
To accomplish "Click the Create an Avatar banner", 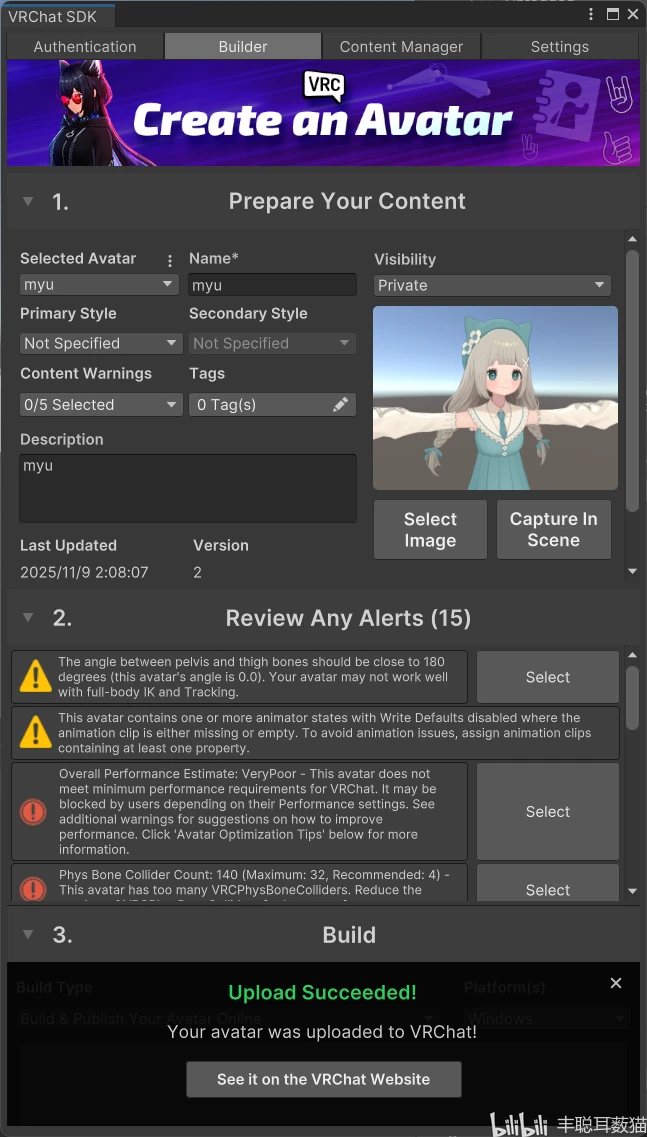I will [324, 113].
